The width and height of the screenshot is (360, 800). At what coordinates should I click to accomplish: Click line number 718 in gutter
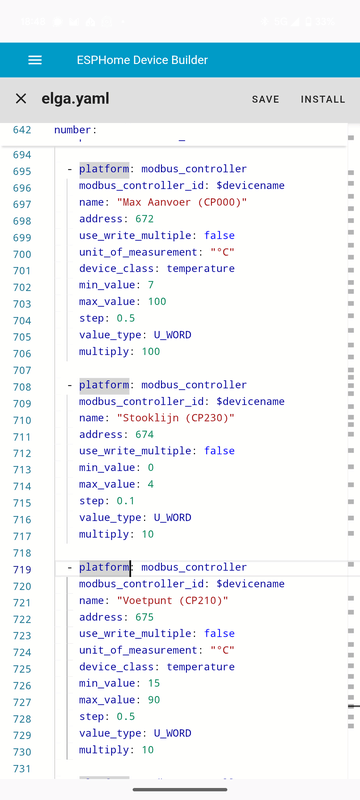point(22,553)
